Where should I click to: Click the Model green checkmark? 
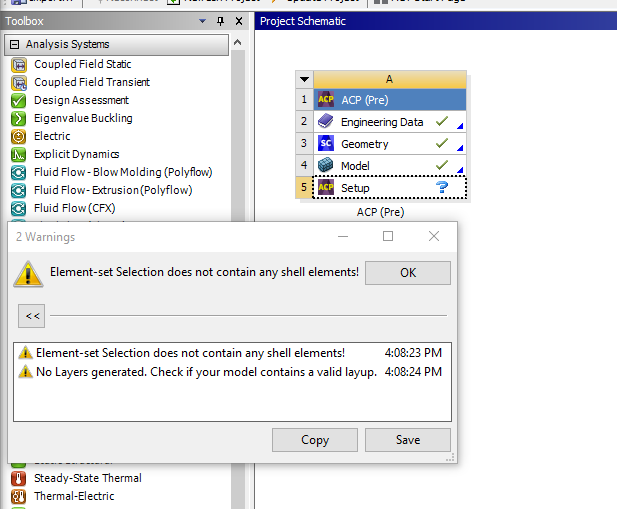tap(442, 165)
